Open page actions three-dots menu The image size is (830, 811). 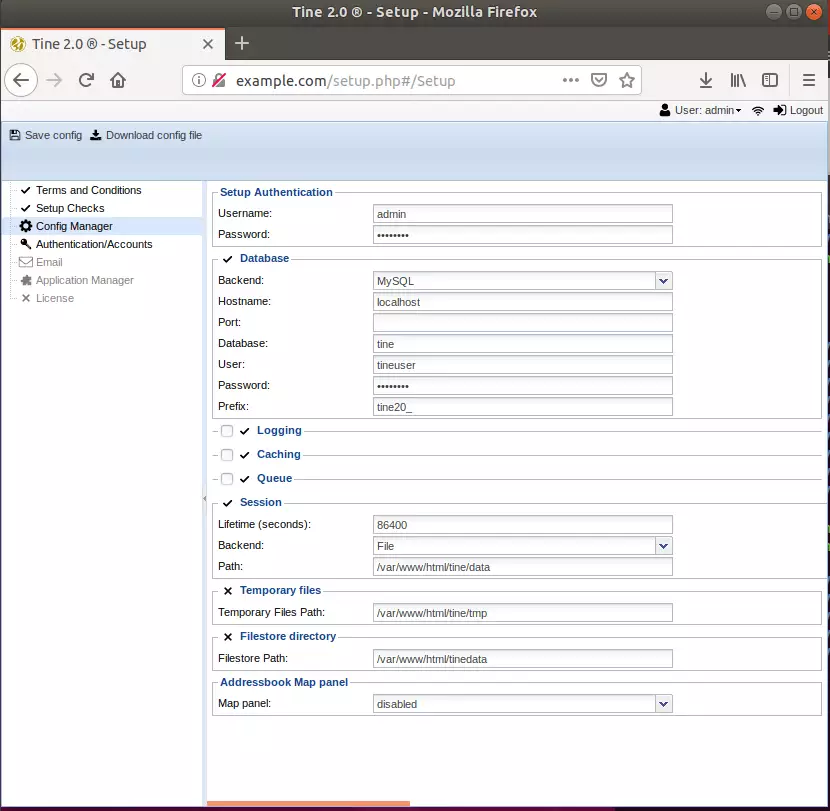[571, 80]
